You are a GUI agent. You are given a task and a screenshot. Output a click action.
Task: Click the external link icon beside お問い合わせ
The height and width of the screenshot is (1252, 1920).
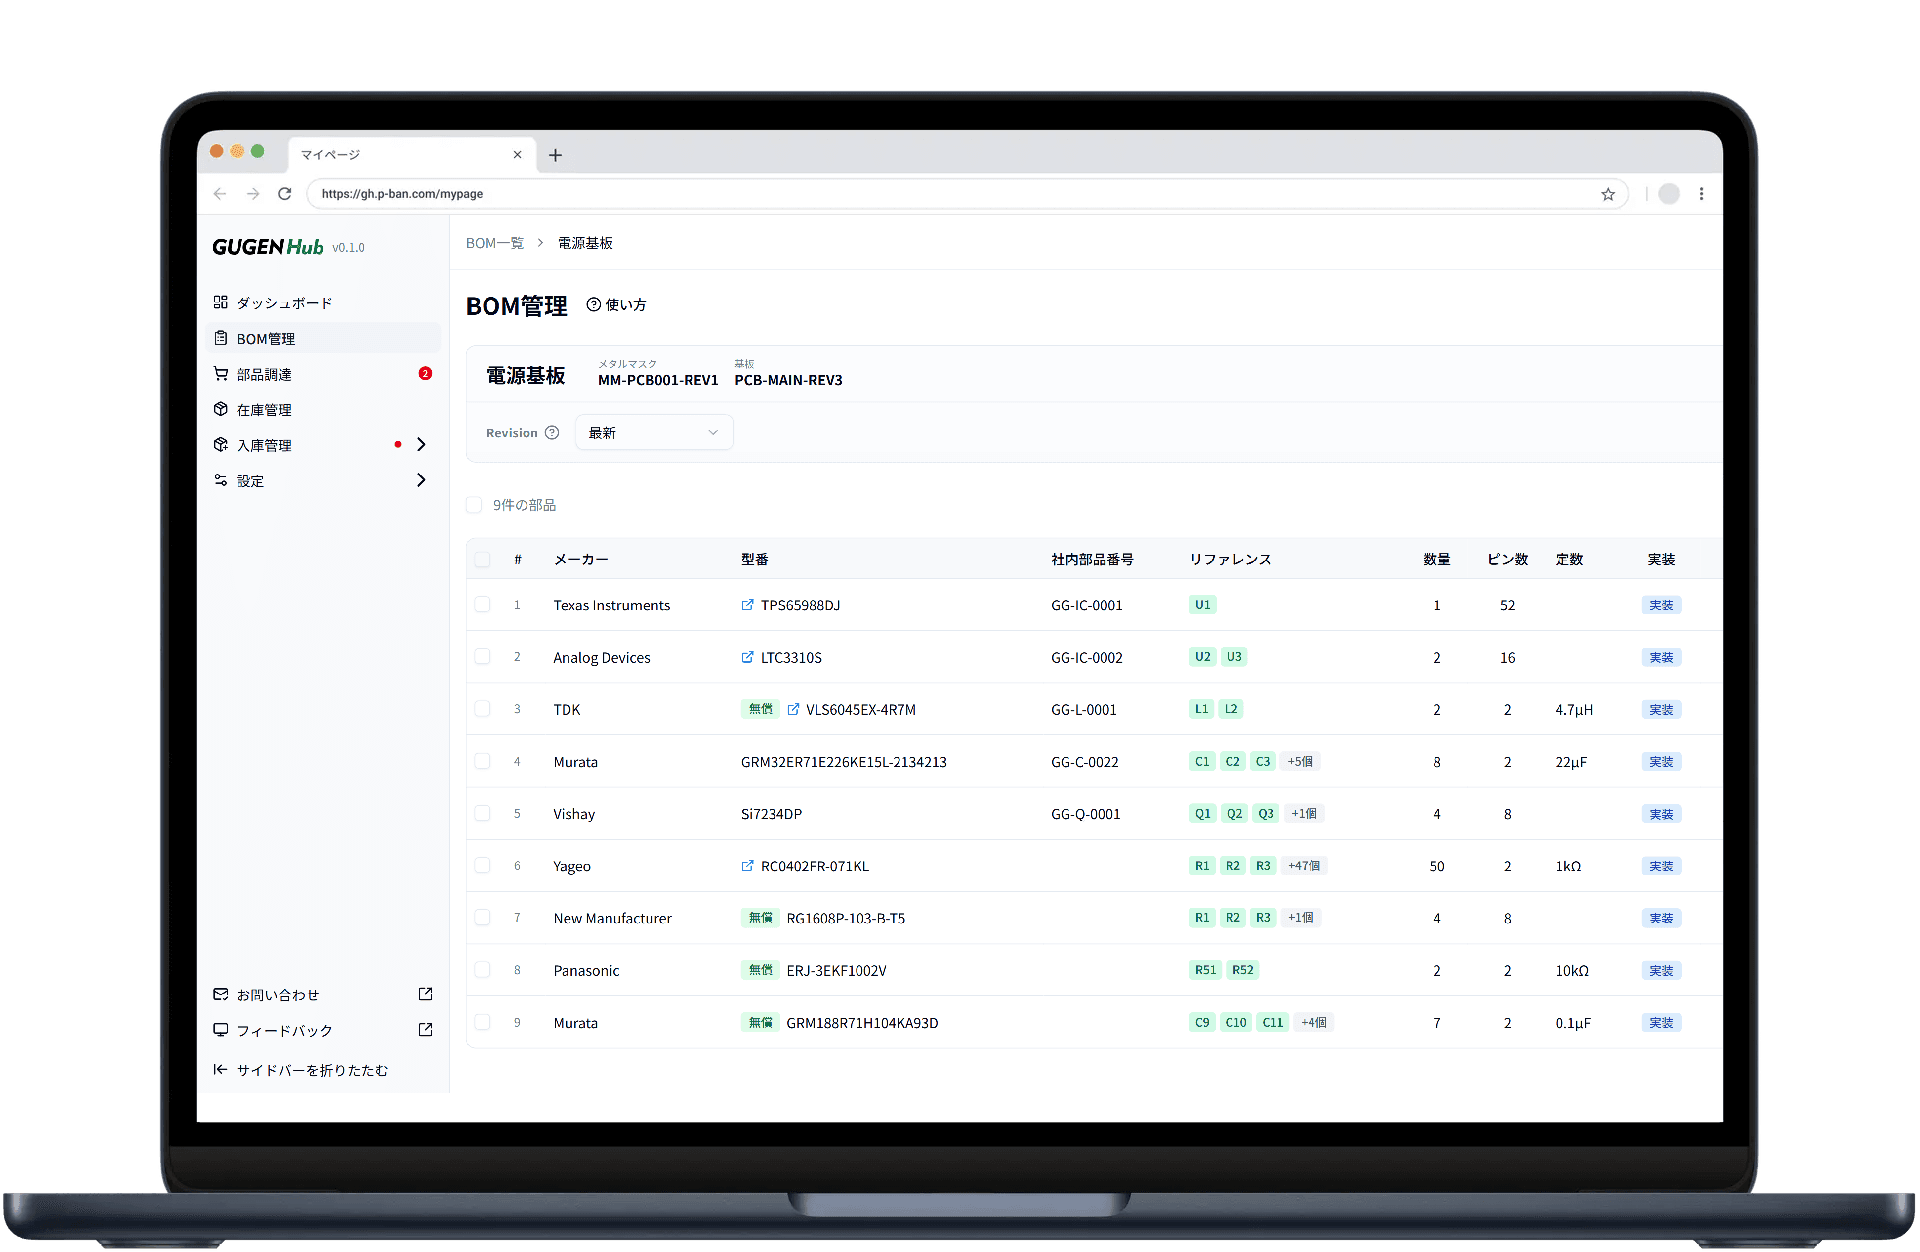coord(425,994)
